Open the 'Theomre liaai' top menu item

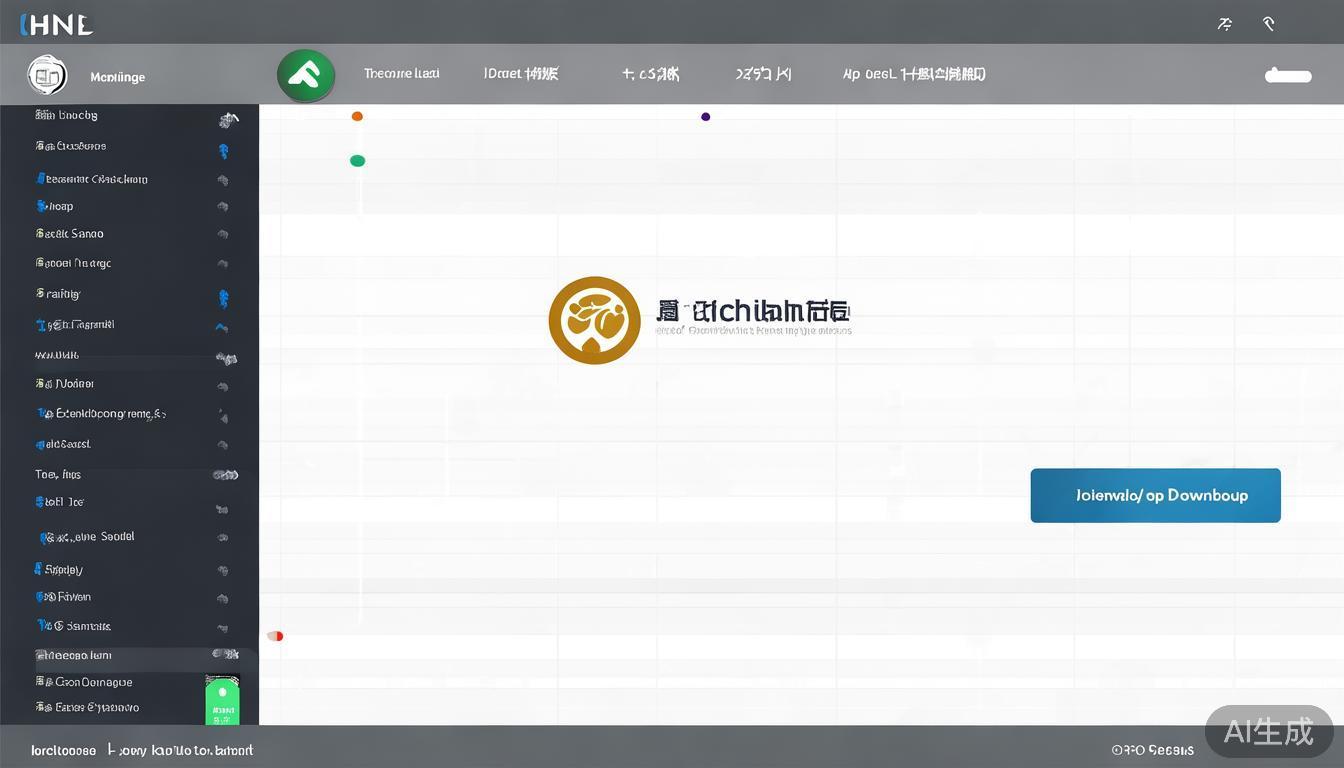coord(401,74)
